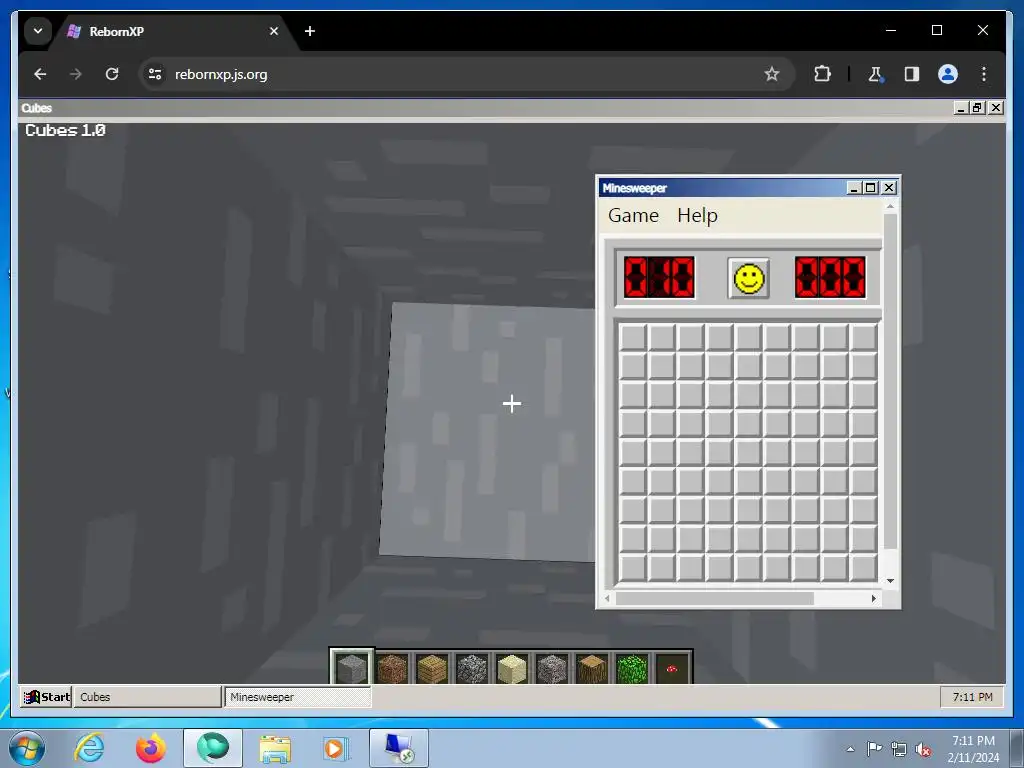The width and height of the screenshot is (1024, 768).
Task: Switch to Cubes in the XP taskbar
Action: tap(148, 697)
